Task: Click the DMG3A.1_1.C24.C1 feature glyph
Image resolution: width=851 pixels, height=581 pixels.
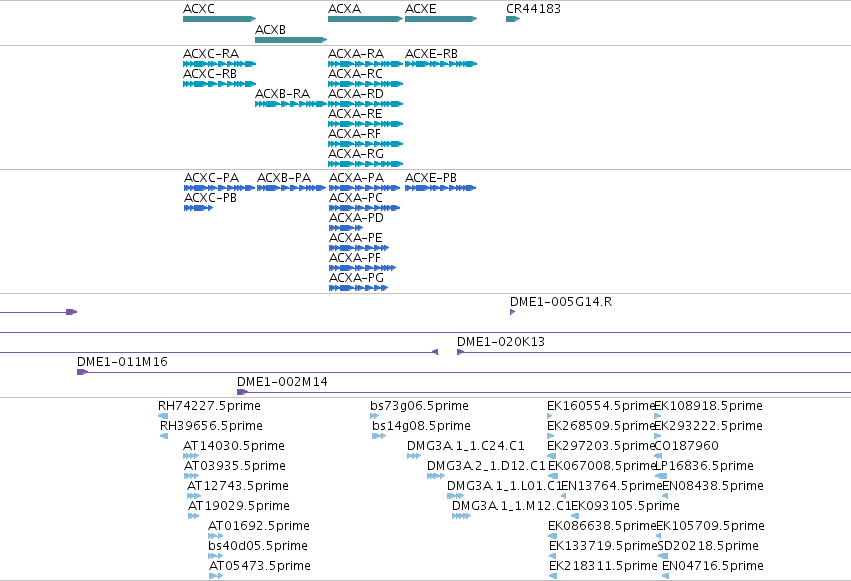Action: click(414, 456)
